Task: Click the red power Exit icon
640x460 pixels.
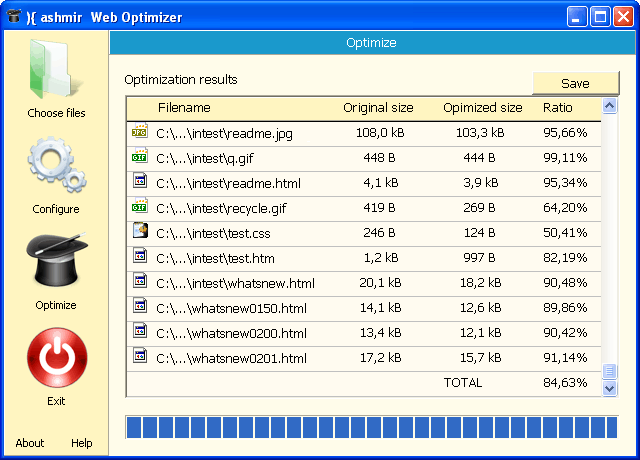Action: (x=57, y=358)
